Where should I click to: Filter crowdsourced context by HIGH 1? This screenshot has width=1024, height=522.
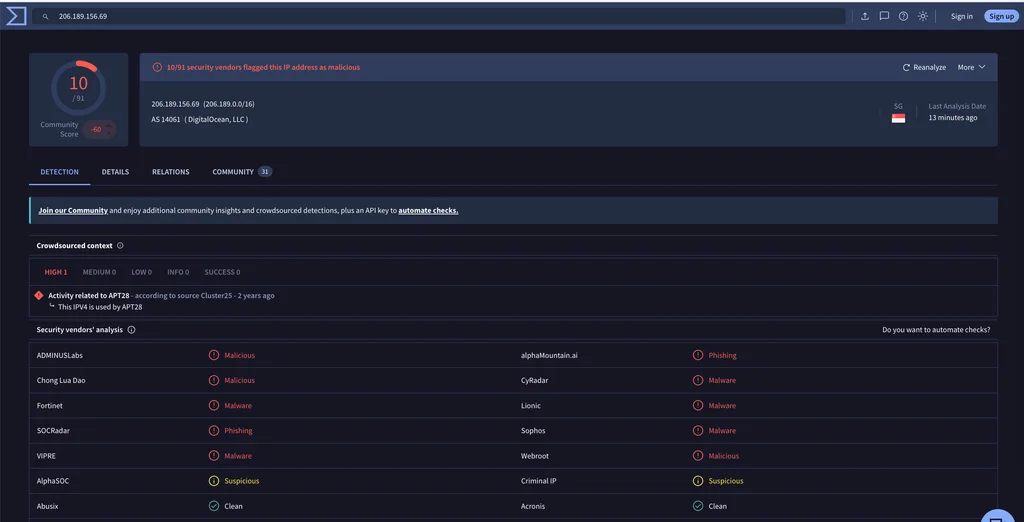click(56, 272)
